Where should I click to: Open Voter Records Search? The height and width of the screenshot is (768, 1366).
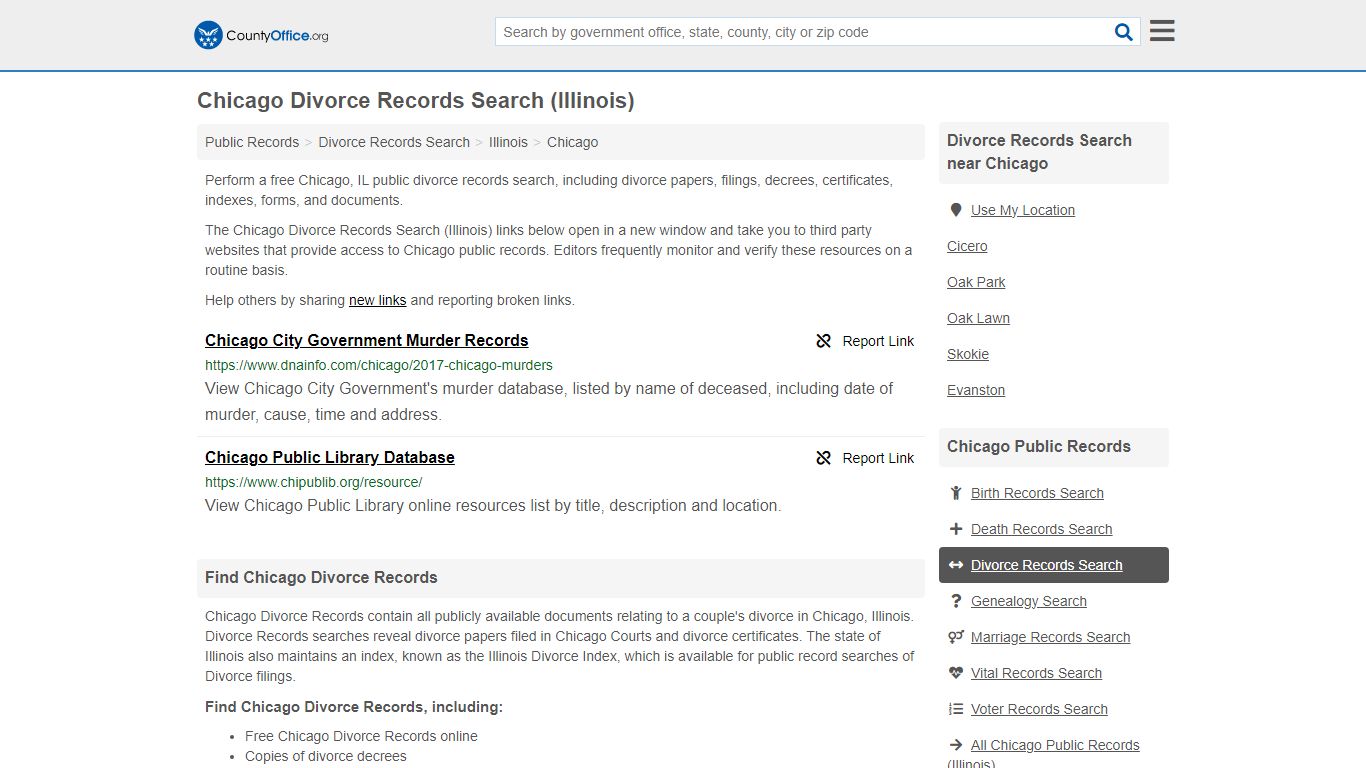[x=1039, y=709]
